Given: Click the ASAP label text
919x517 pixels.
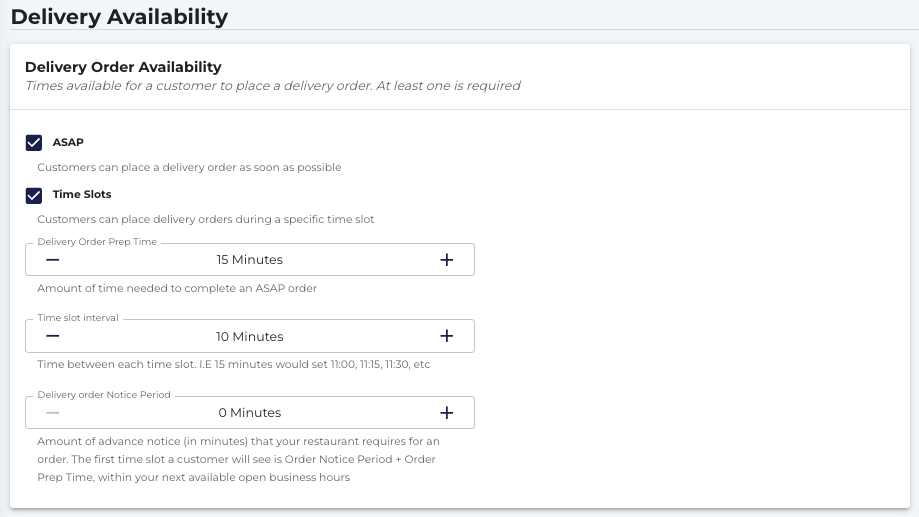Looking at the screenshot, I should (x=68, y=142).
